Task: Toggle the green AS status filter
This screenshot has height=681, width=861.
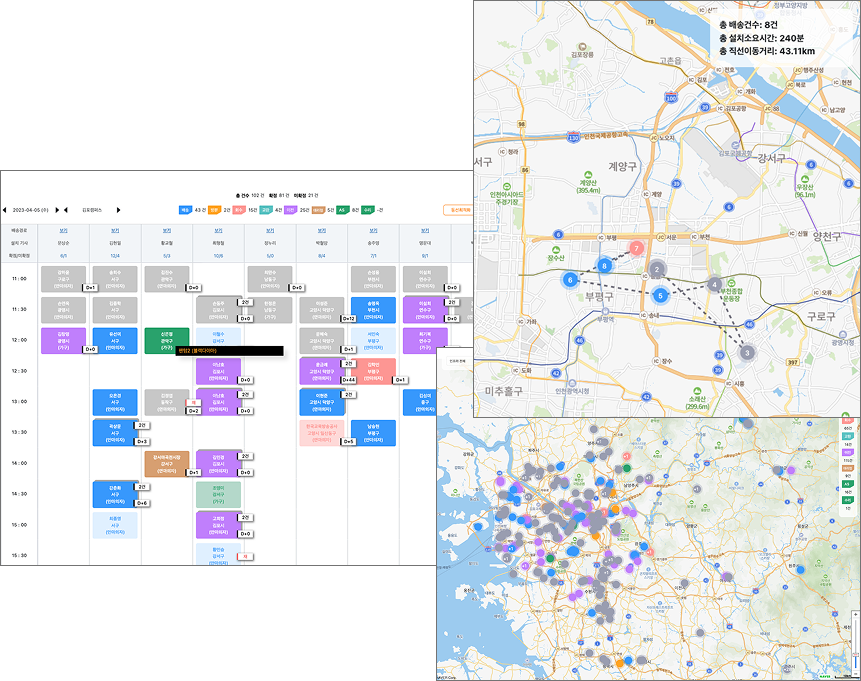Action: point(342,210)
